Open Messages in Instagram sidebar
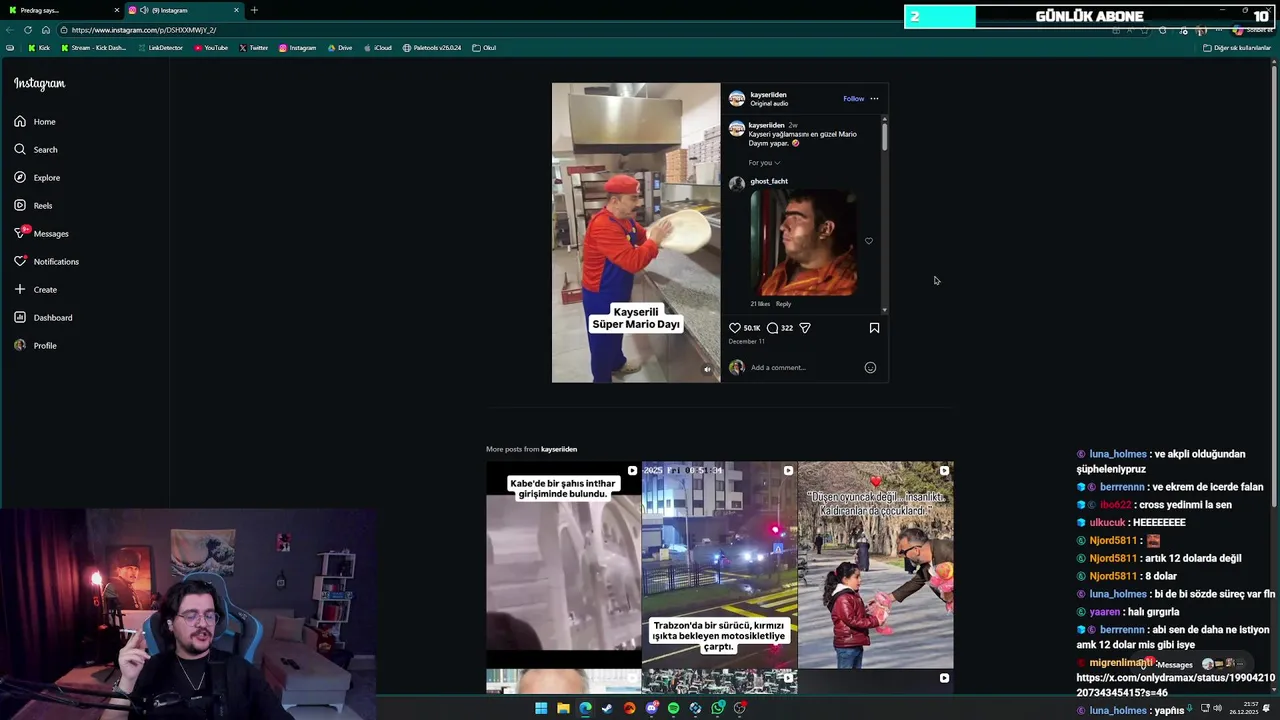This screenshot has width=1280, height=720. click(41, 234)
